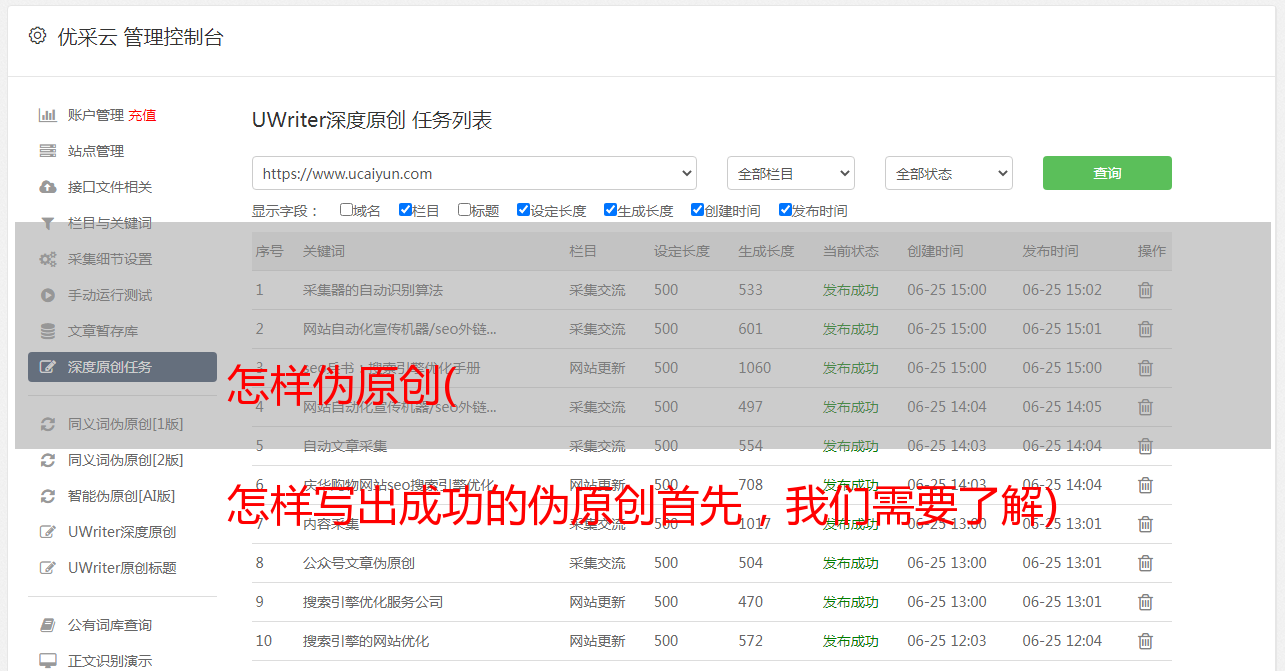This screenshot has height=671, width=1285.
Task: Click the 当前状态 column header
Action: coord(851,251)
